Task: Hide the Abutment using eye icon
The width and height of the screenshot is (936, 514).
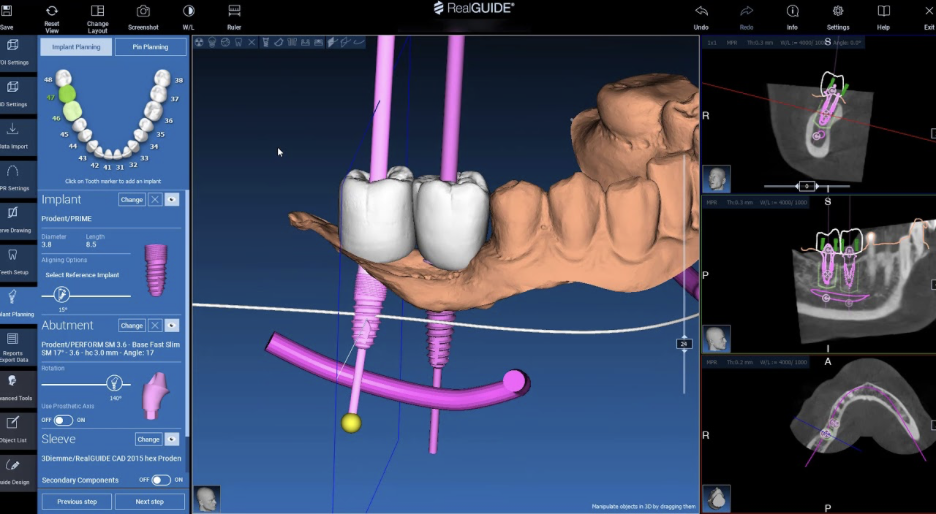Action: (172, 326)
